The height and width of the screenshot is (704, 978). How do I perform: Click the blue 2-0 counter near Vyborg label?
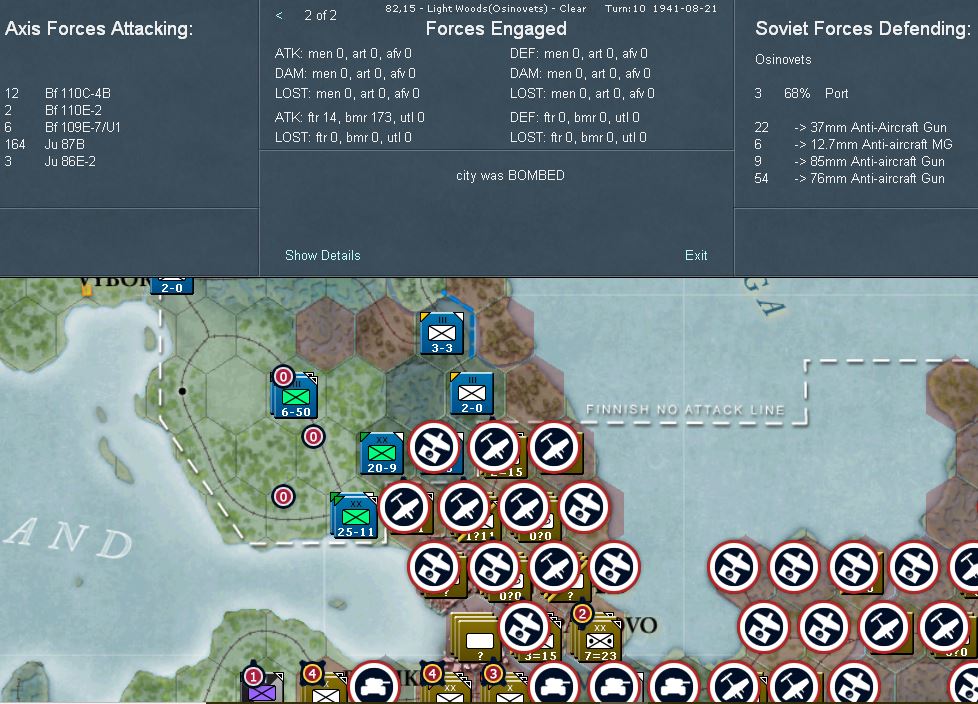click(172, 285)
